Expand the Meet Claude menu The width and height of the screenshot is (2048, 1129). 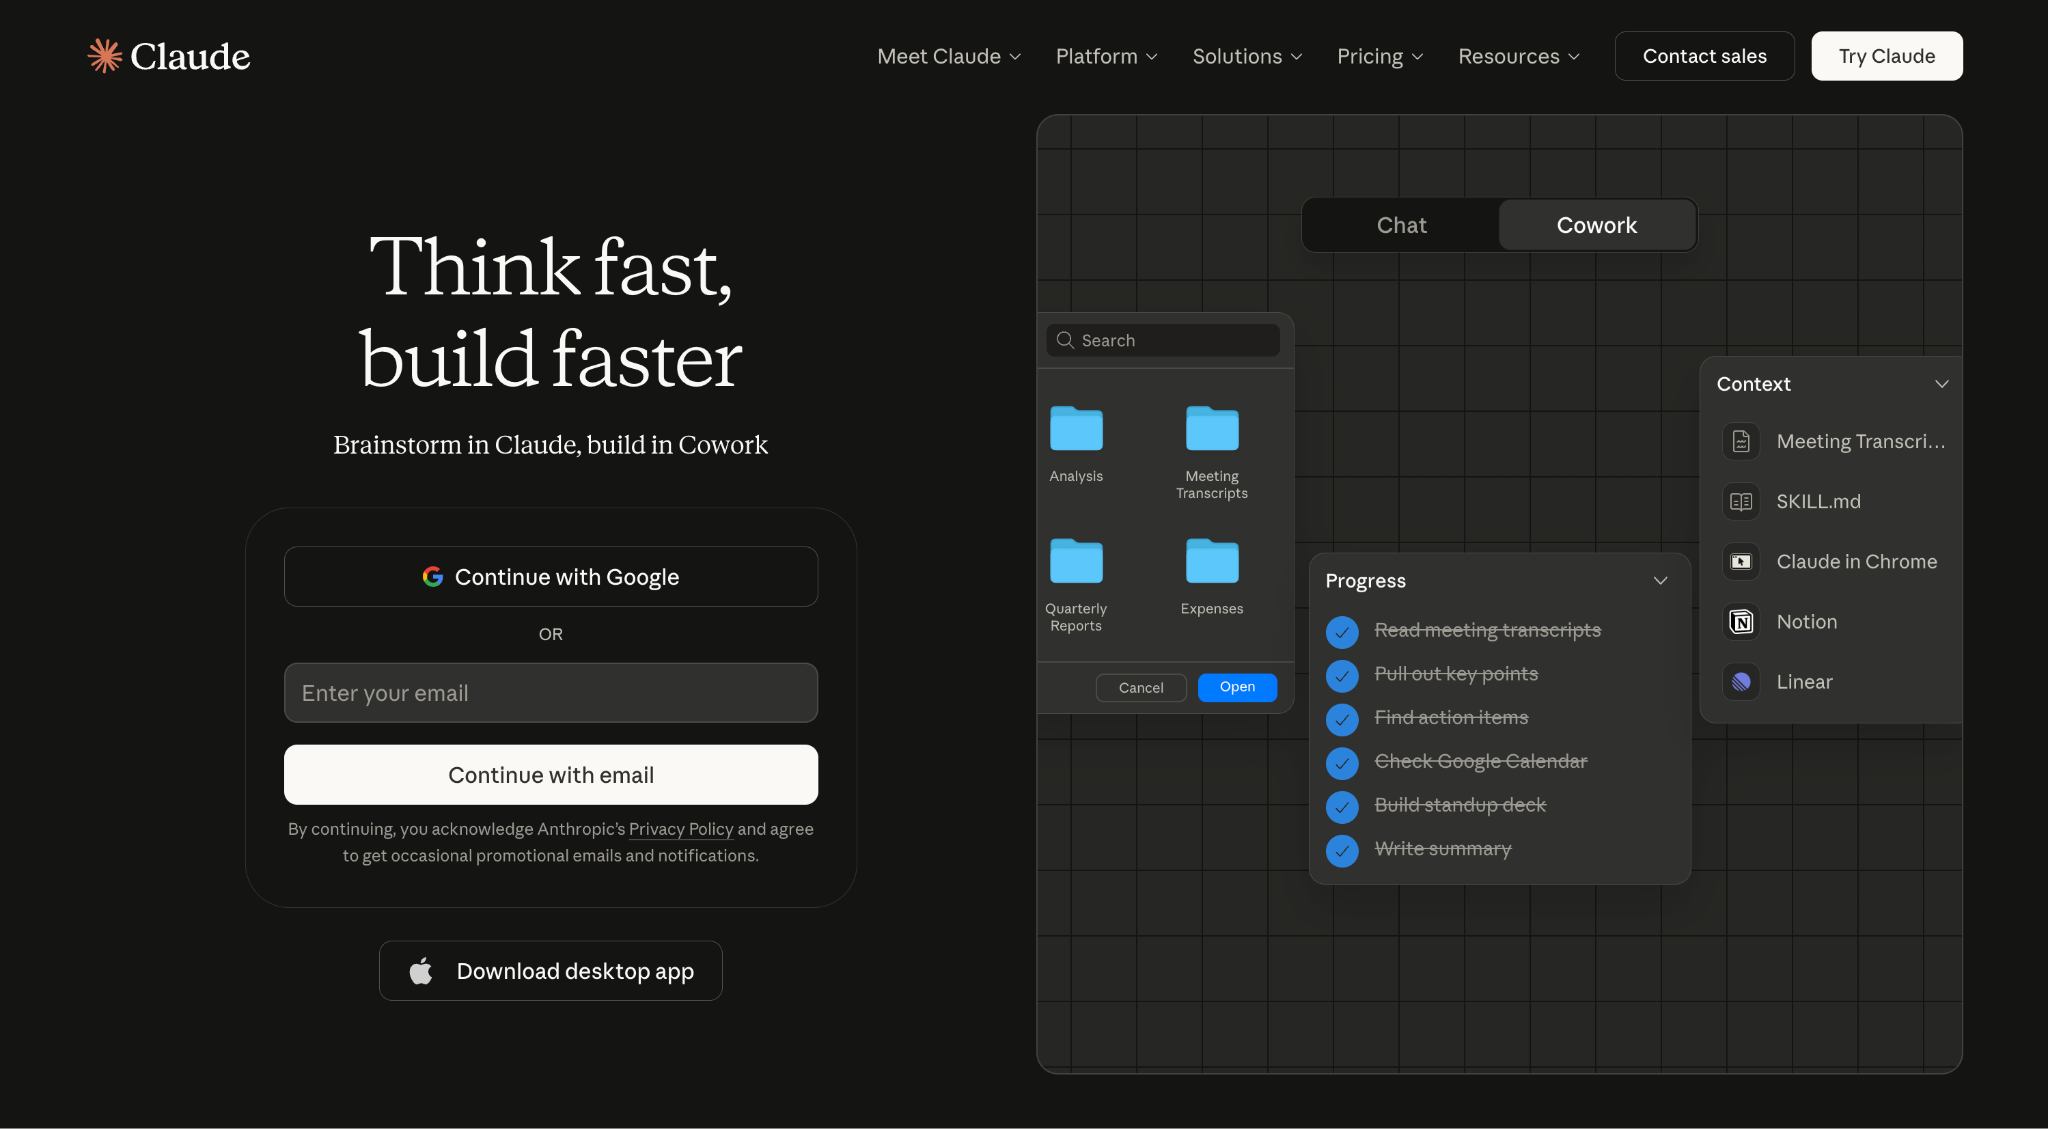948,56
